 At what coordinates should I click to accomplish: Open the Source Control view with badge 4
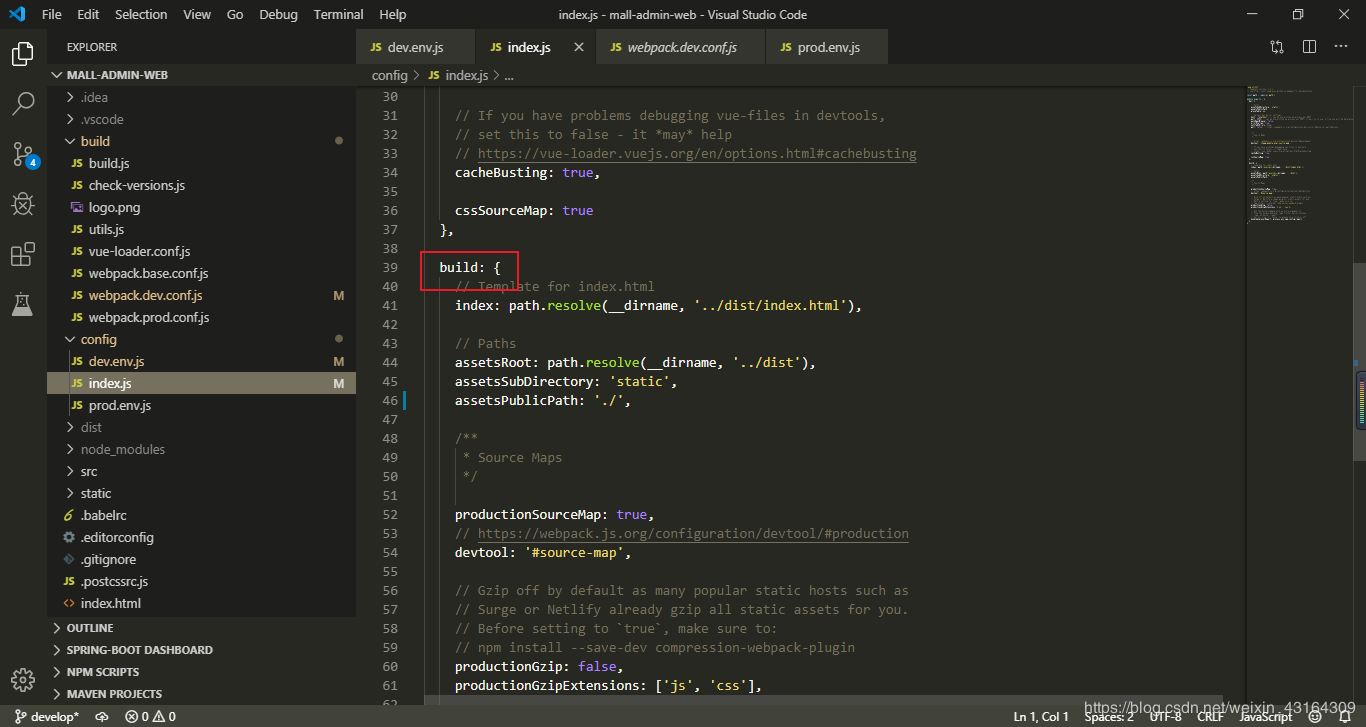(24, 155)
